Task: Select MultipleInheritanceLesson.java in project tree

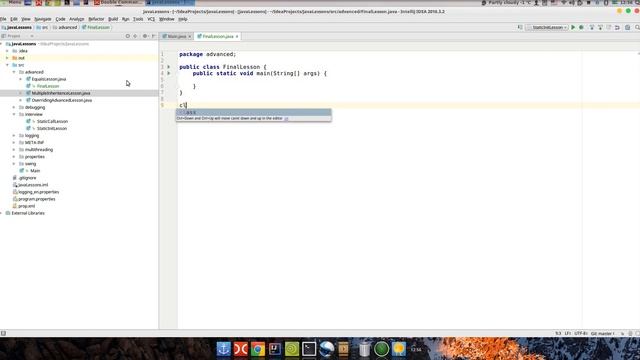Action: [61, 93]
